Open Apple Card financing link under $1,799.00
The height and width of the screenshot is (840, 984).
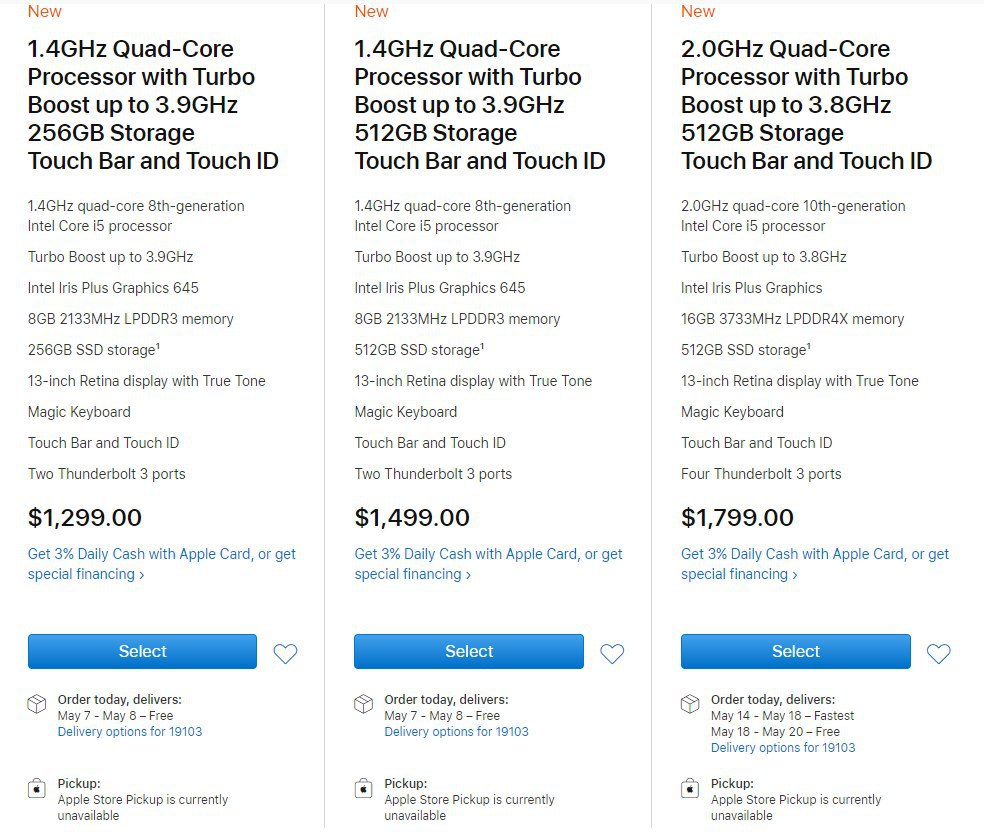815,564
